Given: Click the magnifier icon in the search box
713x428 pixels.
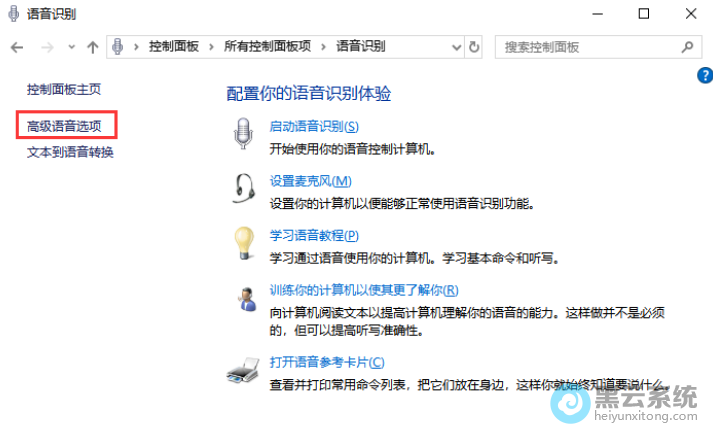Looking at the screenshot, I should pyautogui.click(x=687, y=47).
